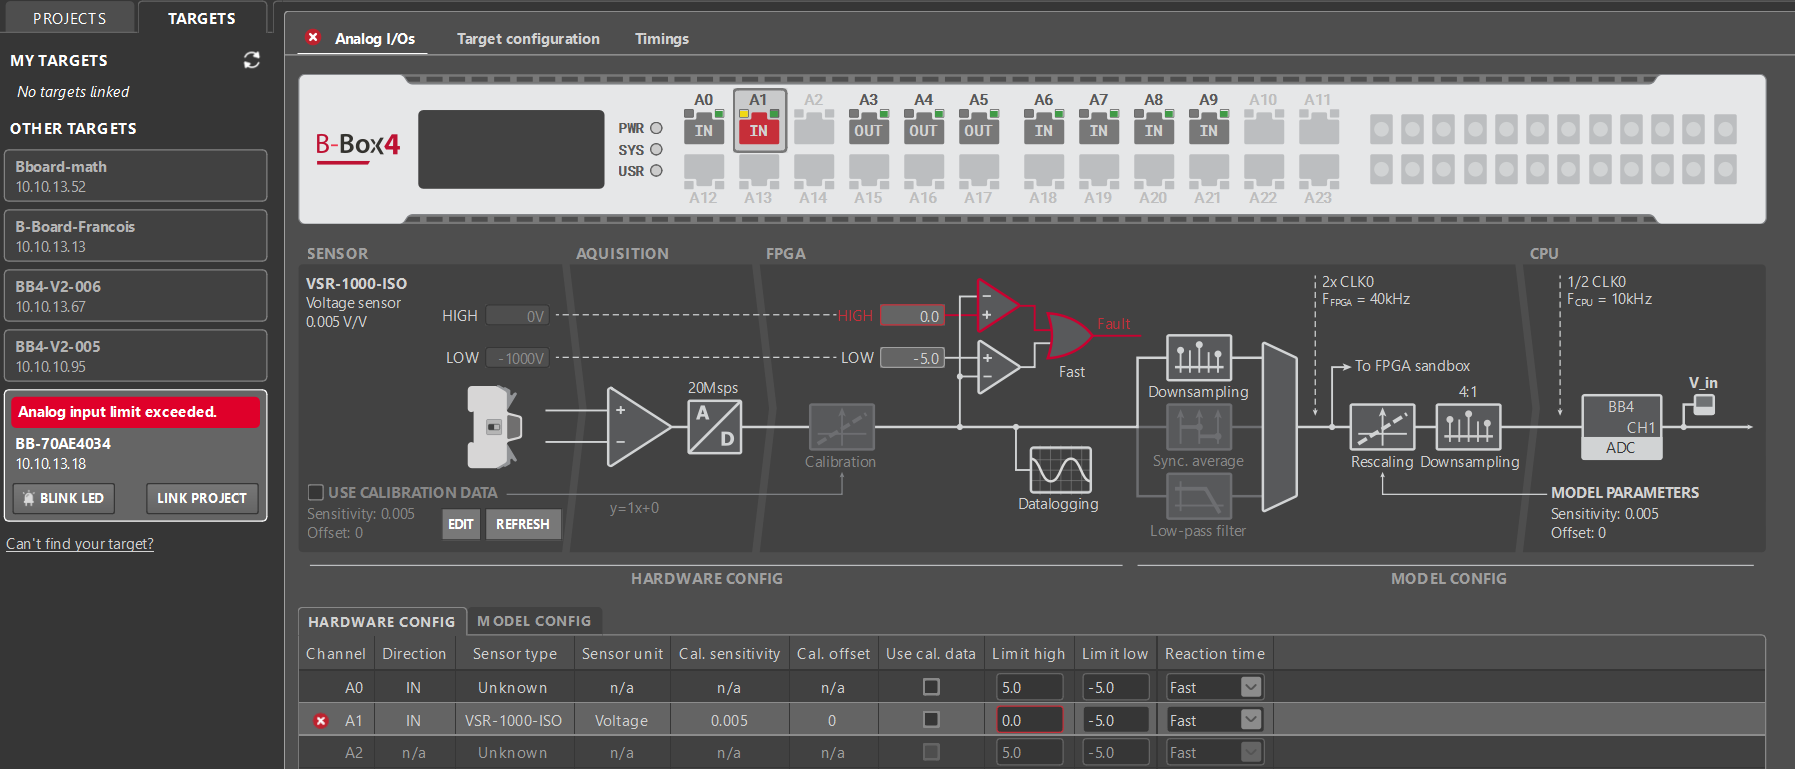Viewport: 1795px width, 769px height.
Task: Click the Calibration block icon
Action: pyautogui.click(x=841, y=427)
